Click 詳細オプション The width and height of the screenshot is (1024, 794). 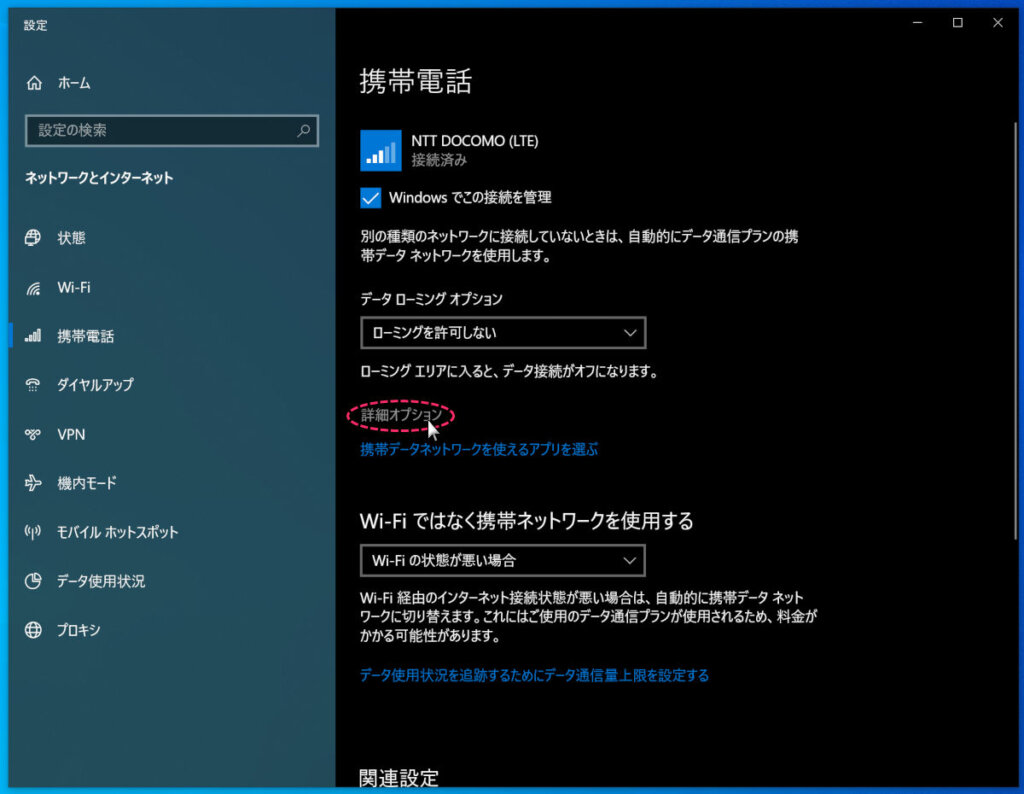[x=398, y=413]
